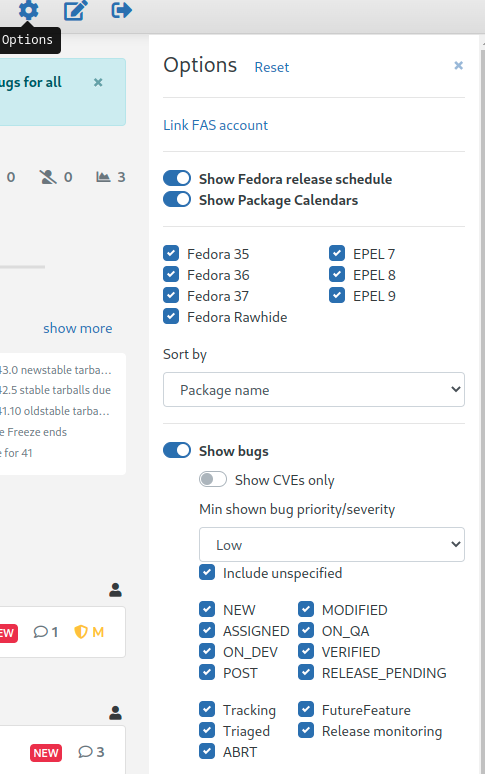Click the logout arrow icon
Image resolution: width=485 pixels, height=774 pixels.
point(121,10)
